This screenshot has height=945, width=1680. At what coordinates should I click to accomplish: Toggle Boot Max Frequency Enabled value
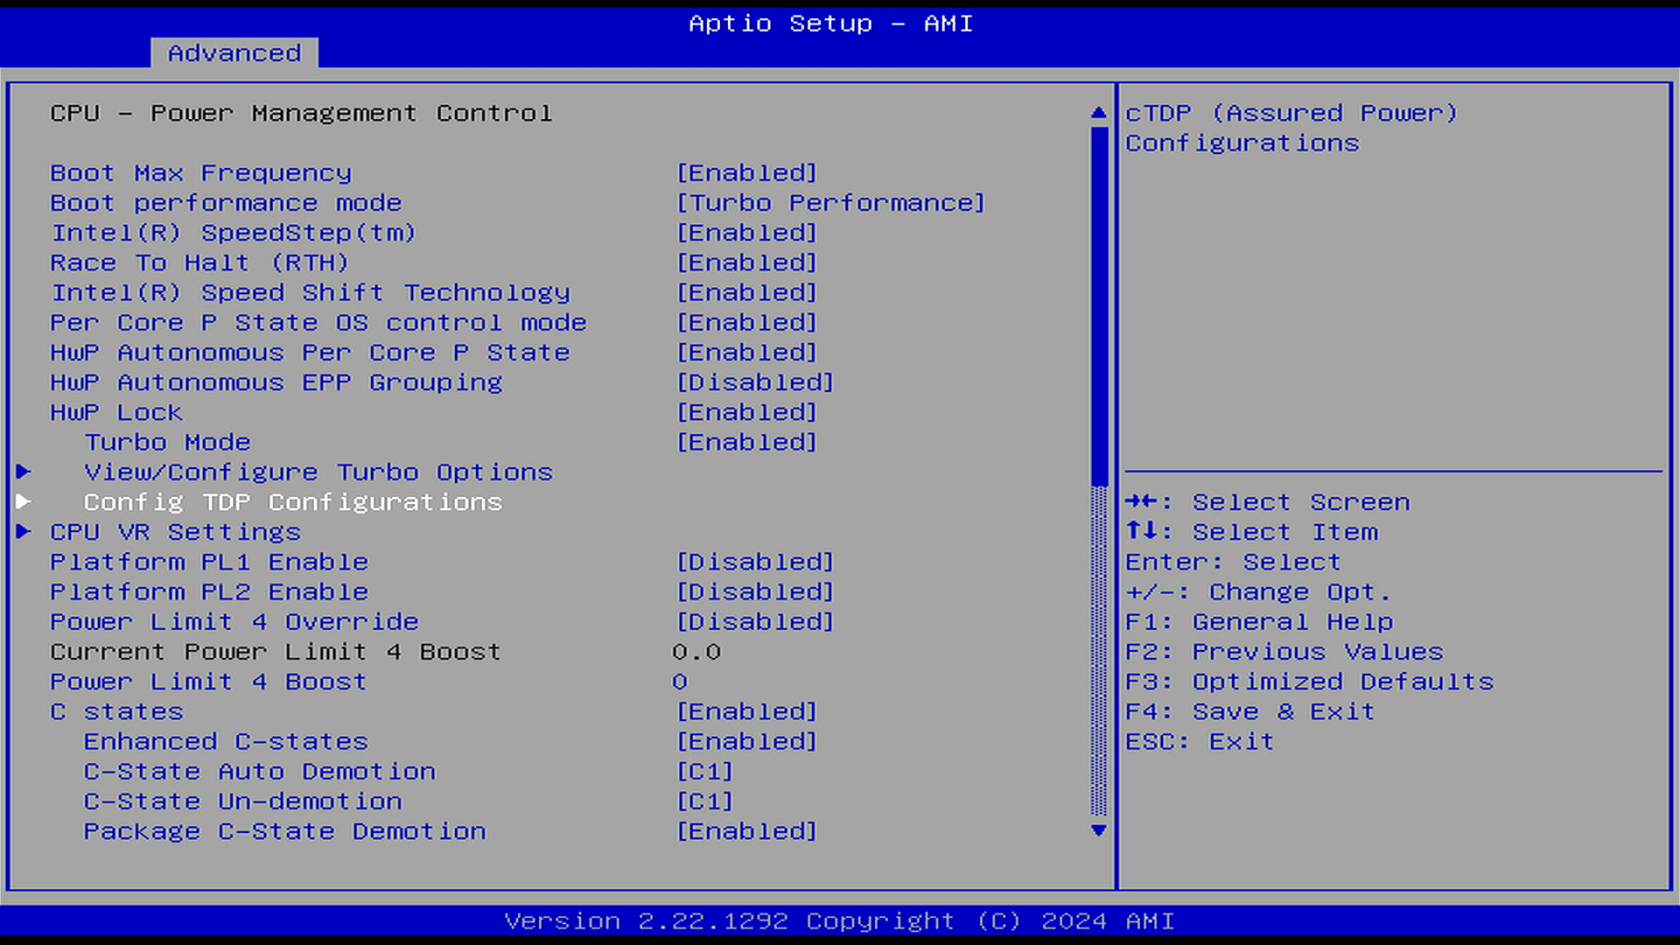coord(746,173)
